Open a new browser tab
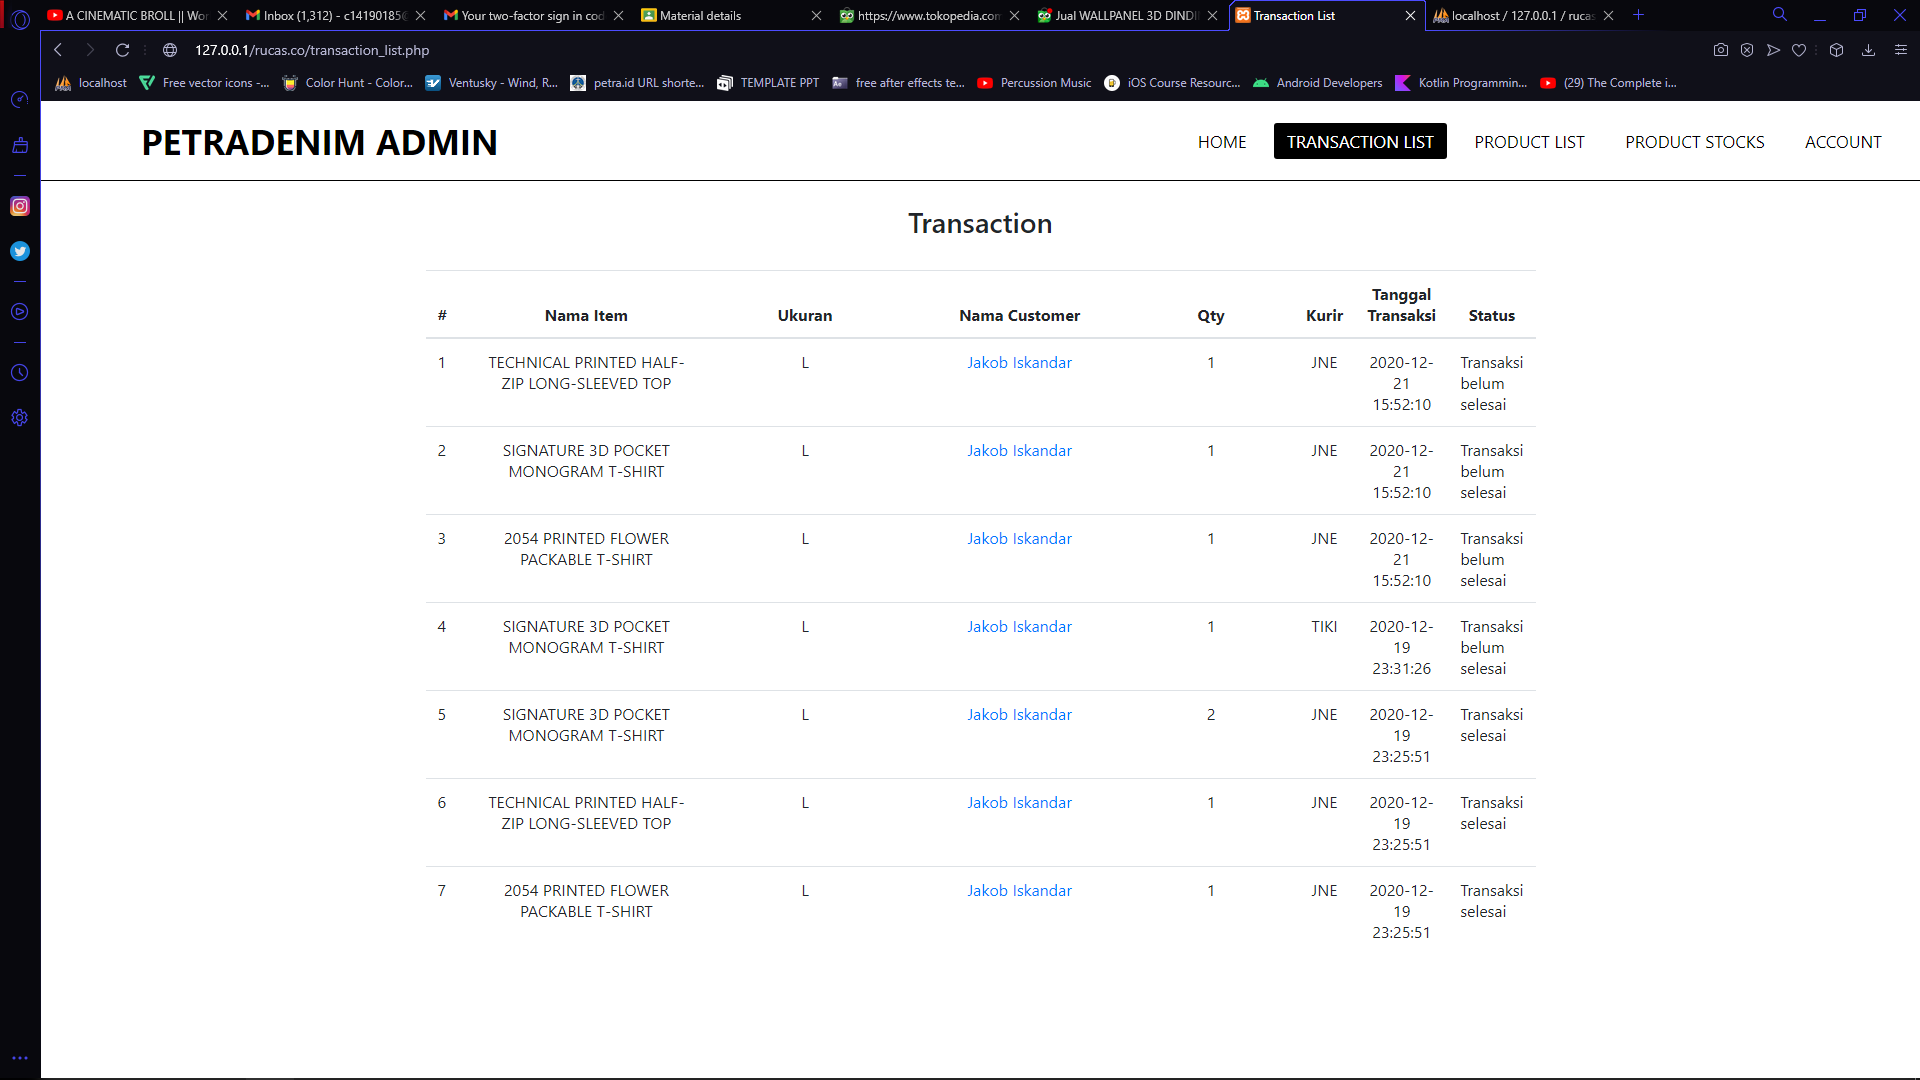 point(1638,16)
